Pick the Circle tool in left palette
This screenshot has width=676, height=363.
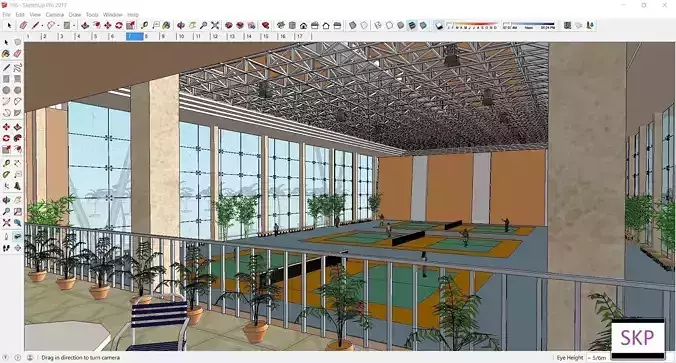point(6,90)
